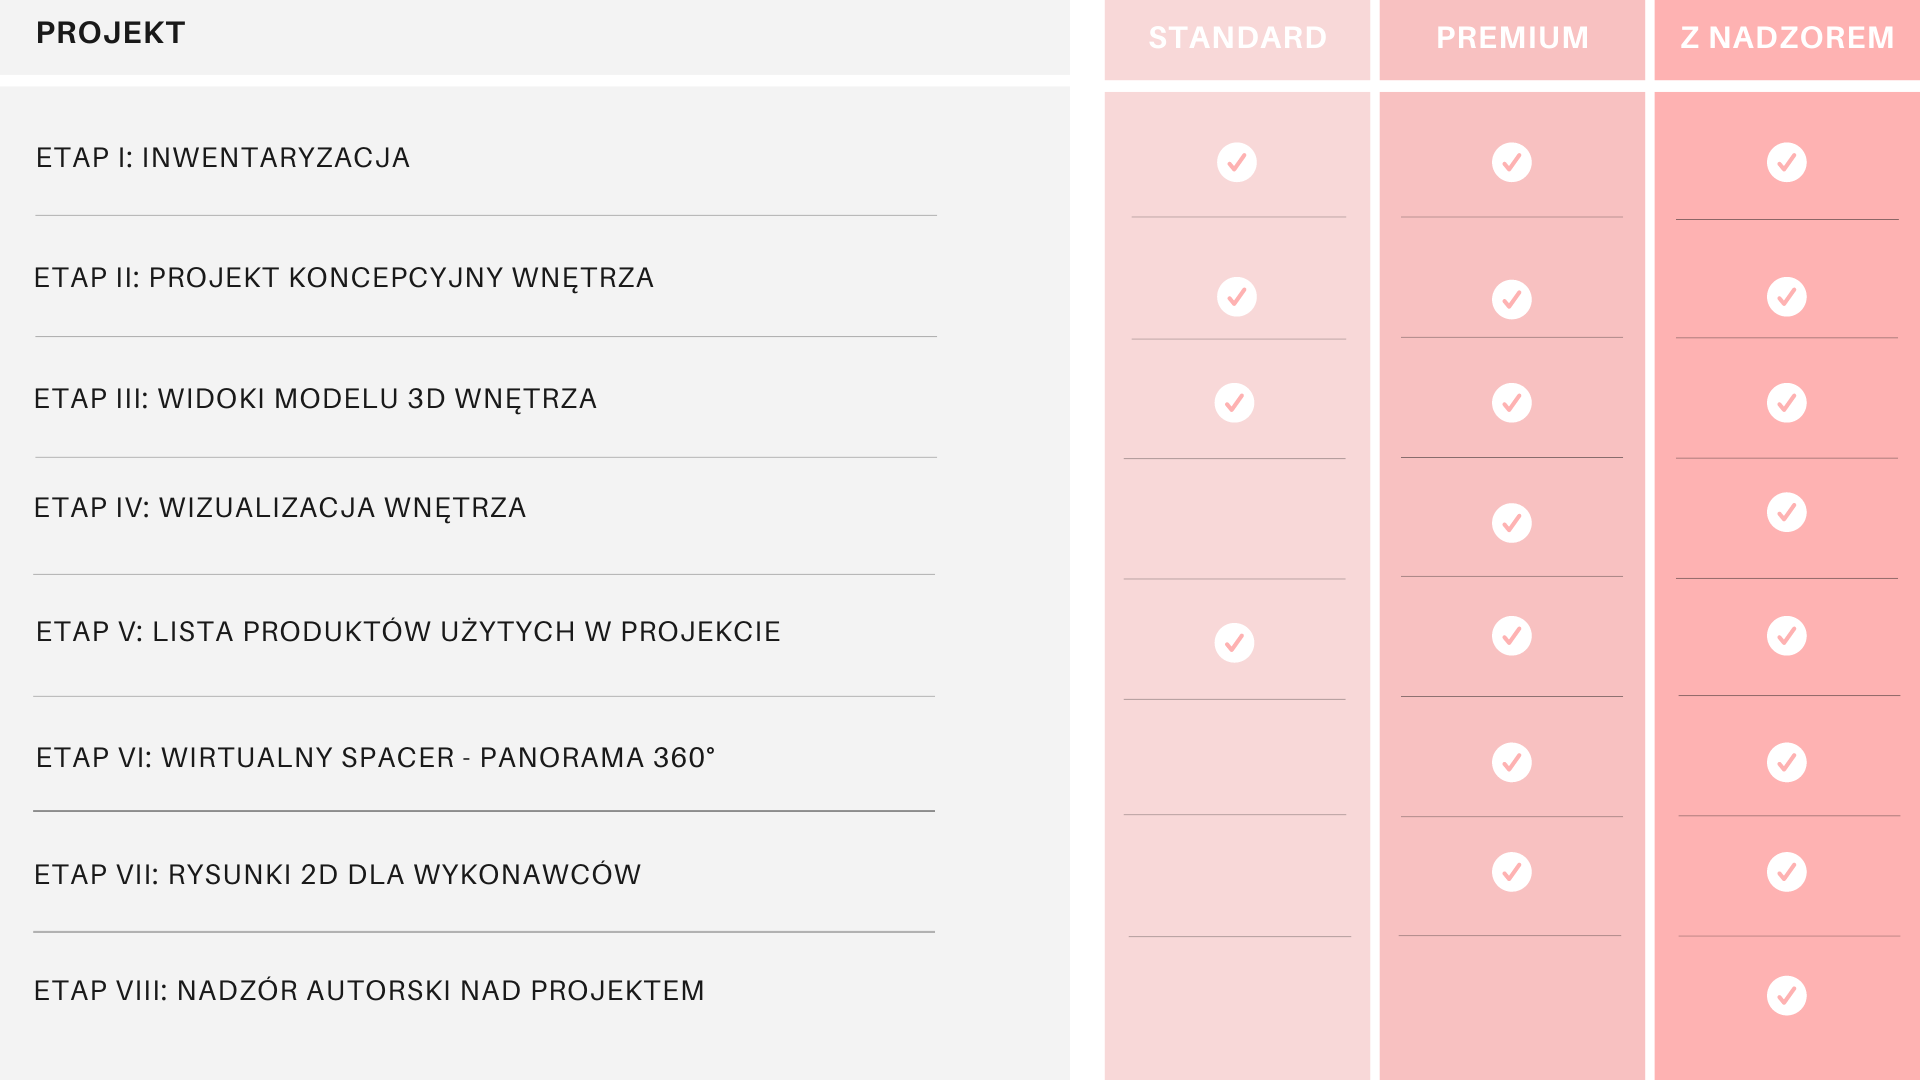The width and height of the screenshot is (1920, 1080).
Task: Click Z Nadzorem checkmark for Etap III
Action: pos(1787,403)
